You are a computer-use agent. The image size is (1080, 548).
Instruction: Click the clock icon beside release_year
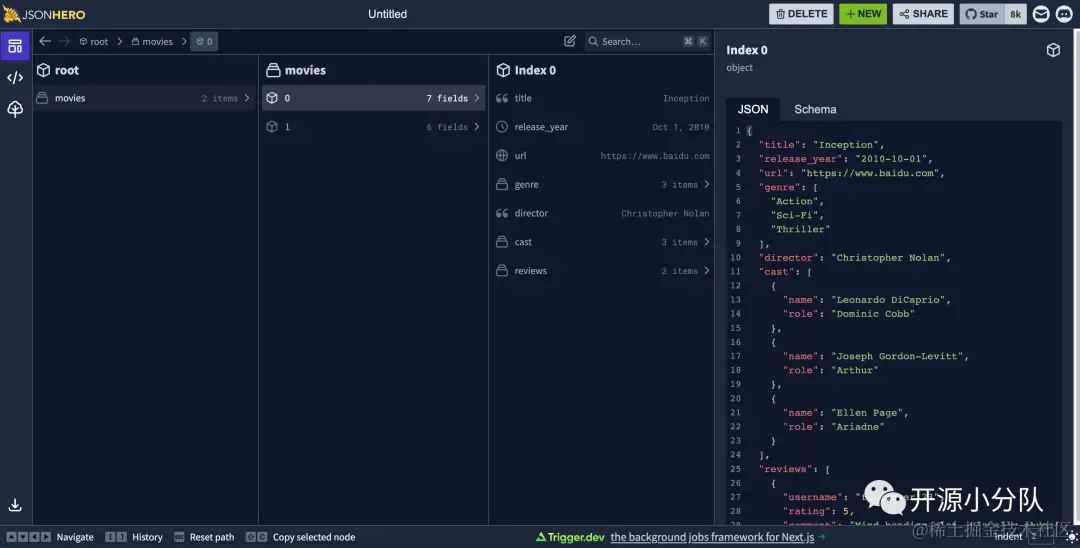(x=502, y=127)
